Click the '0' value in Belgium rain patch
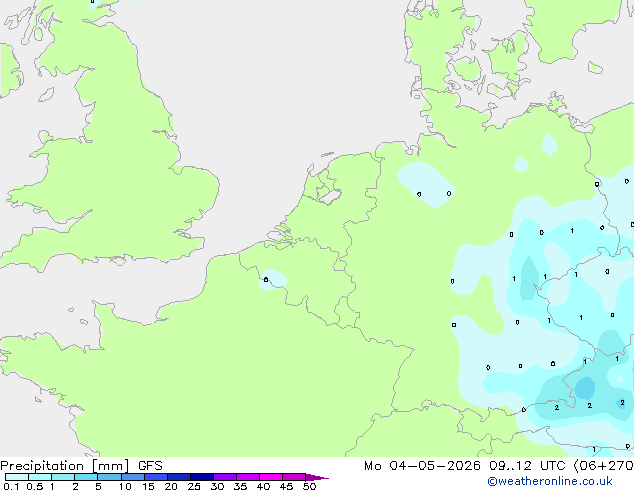This screenshot has width=634, height=490. click(x=266, y=279)
